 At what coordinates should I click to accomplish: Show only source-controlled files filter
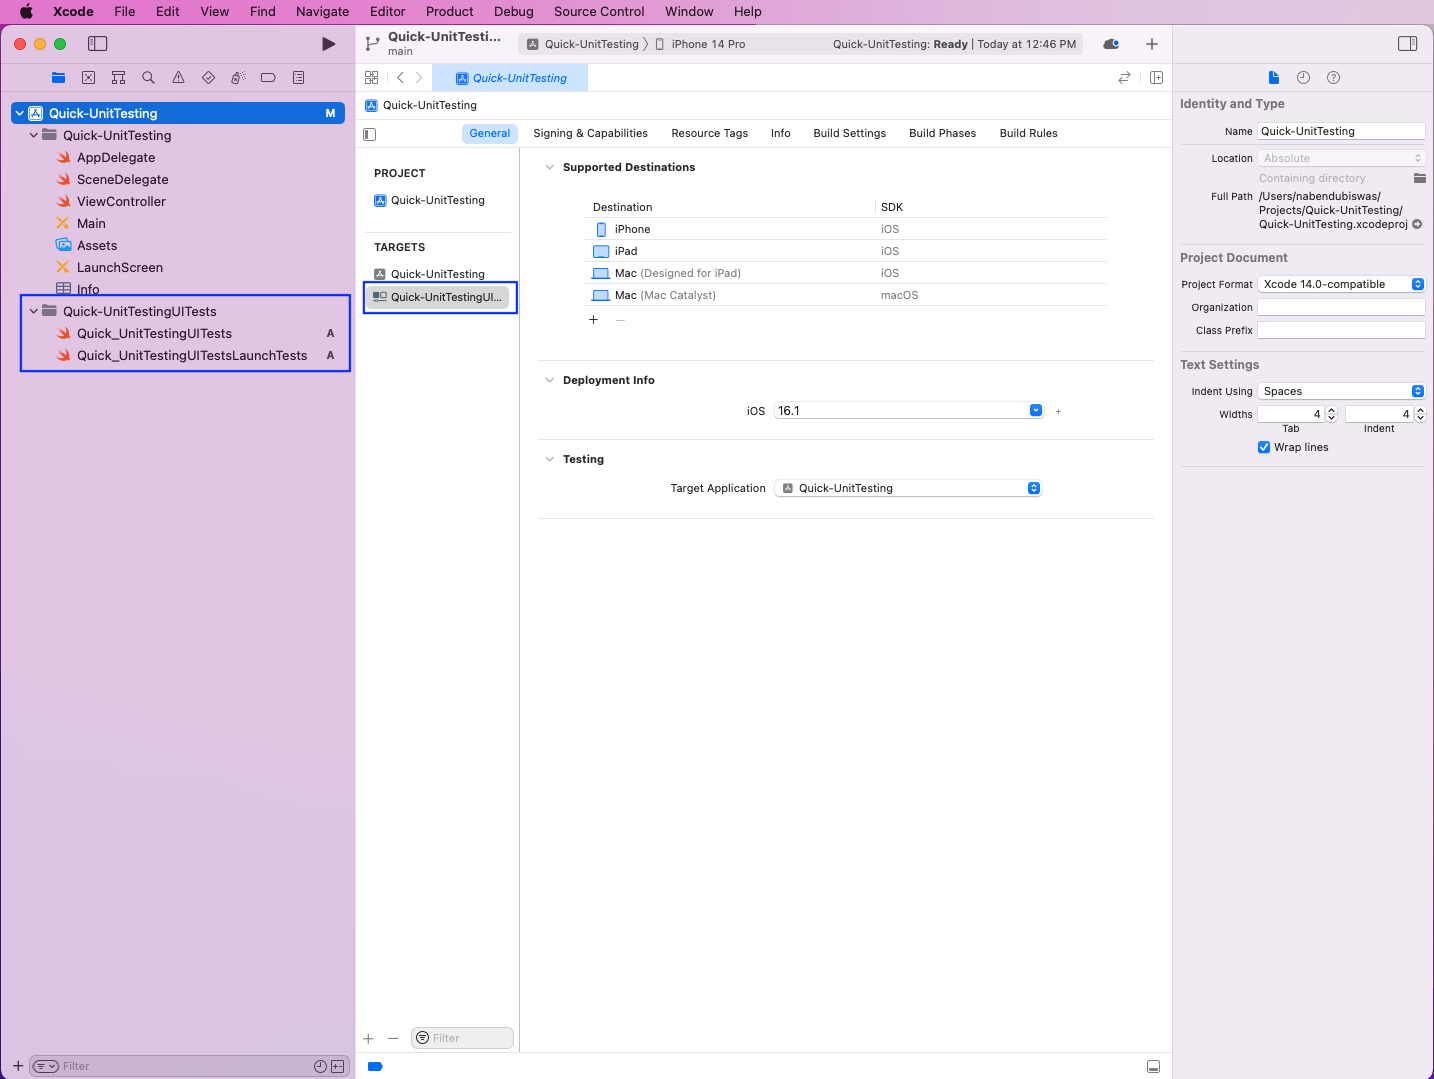(x=338, y=1067)
